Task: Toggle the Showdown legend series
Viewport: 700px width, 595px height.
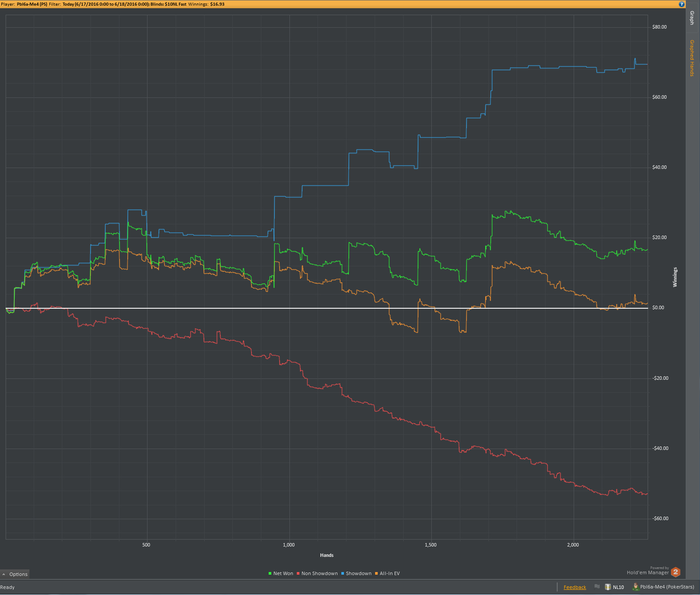Action: [356, 574]
